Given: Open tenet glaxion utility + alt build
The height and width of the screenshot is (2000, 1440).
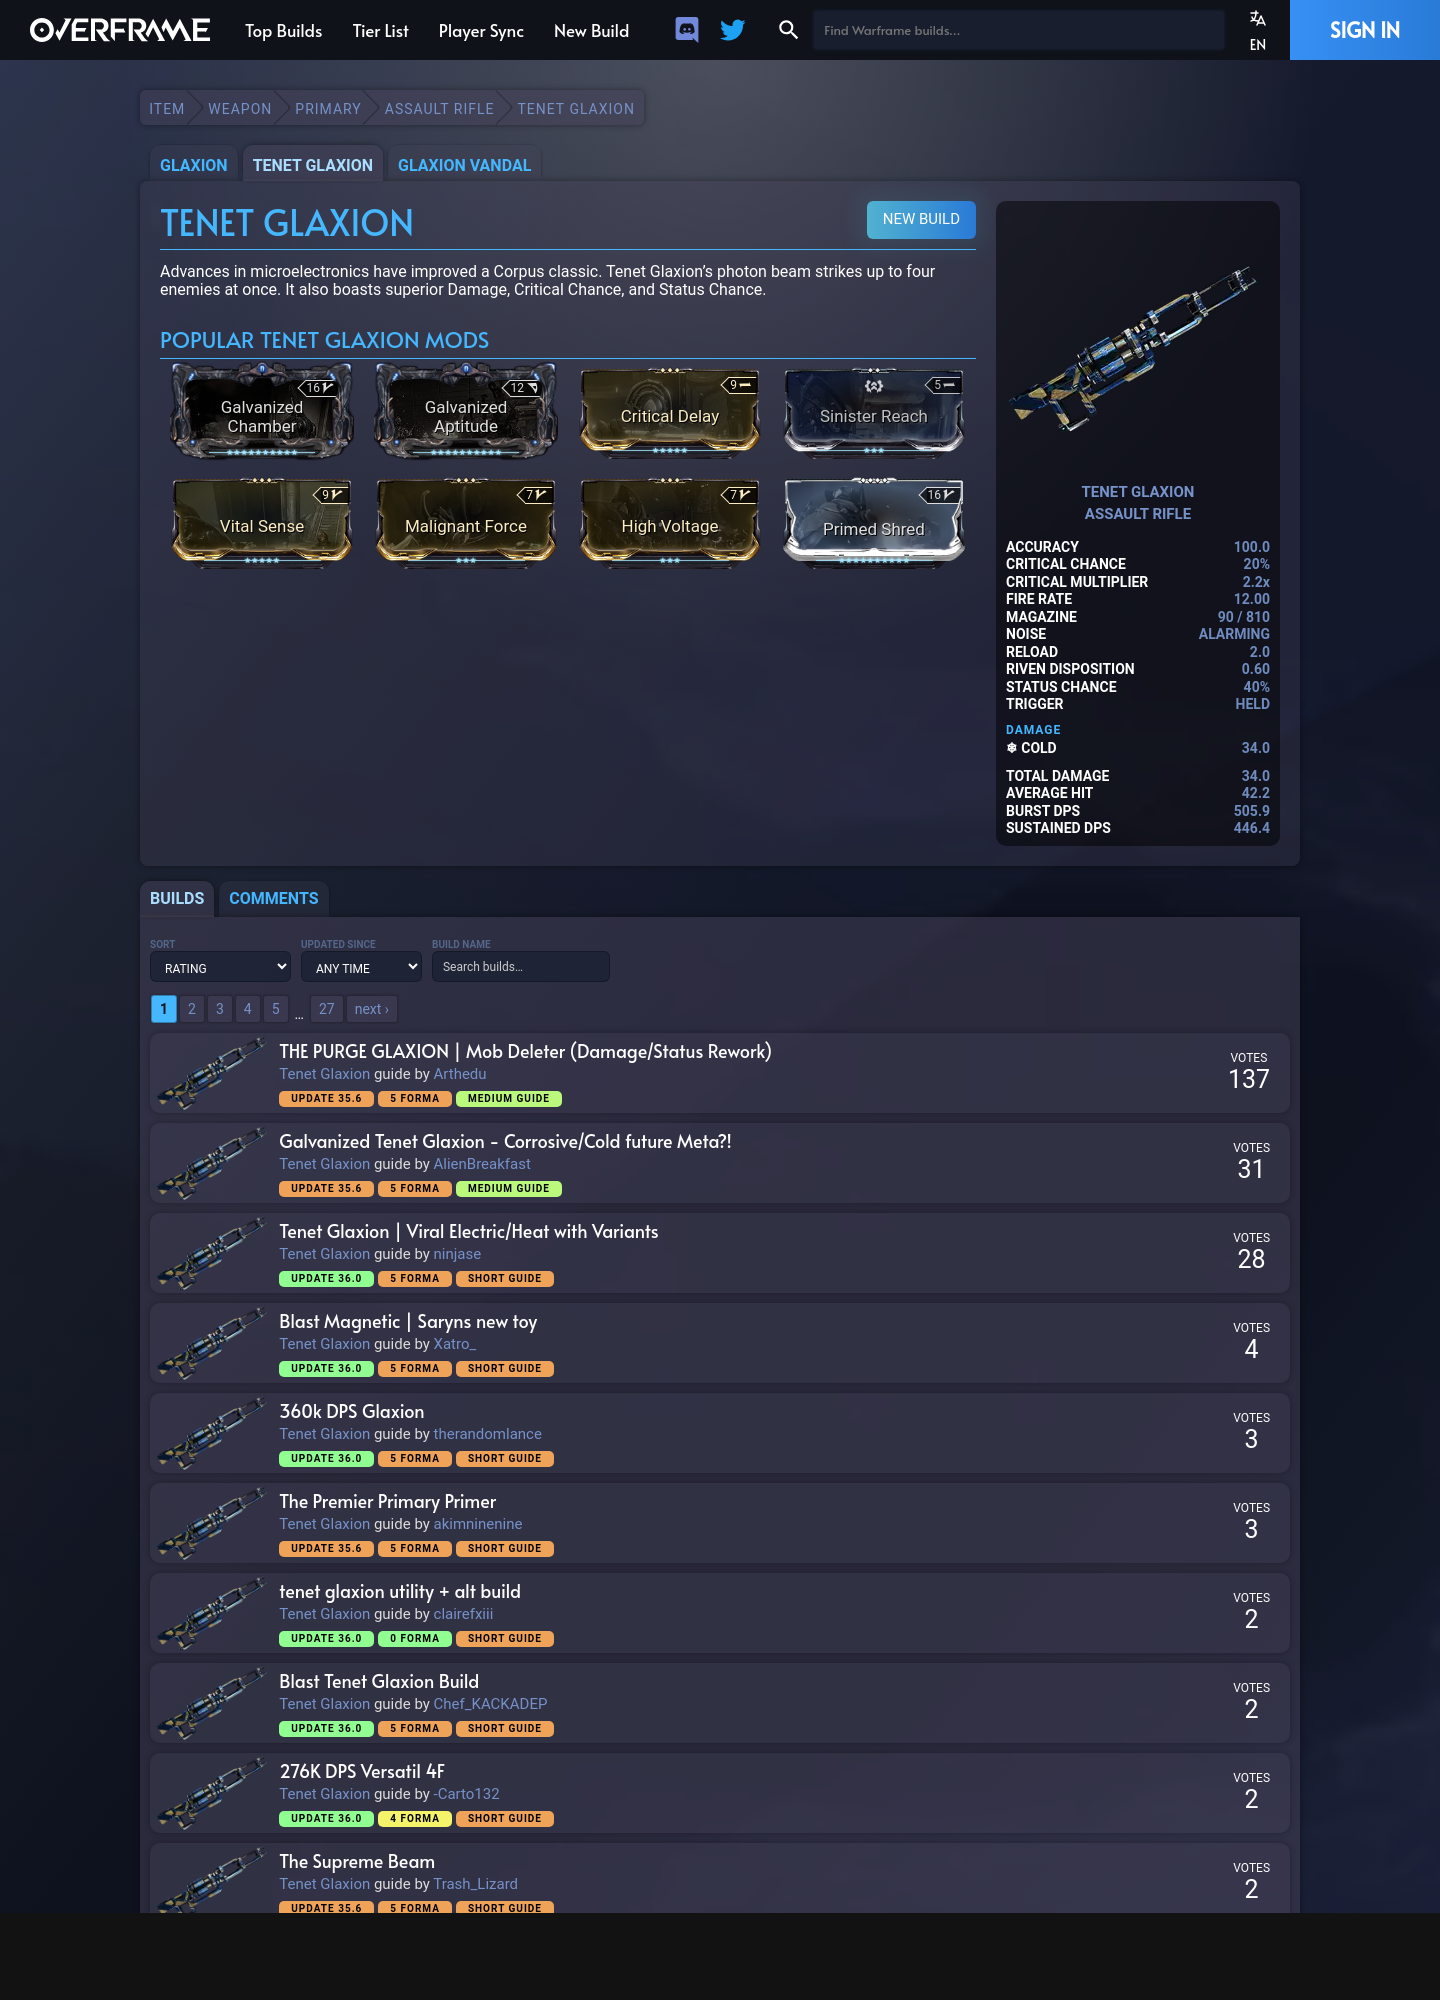Looking at the screenshot, I should point(400,1591).
